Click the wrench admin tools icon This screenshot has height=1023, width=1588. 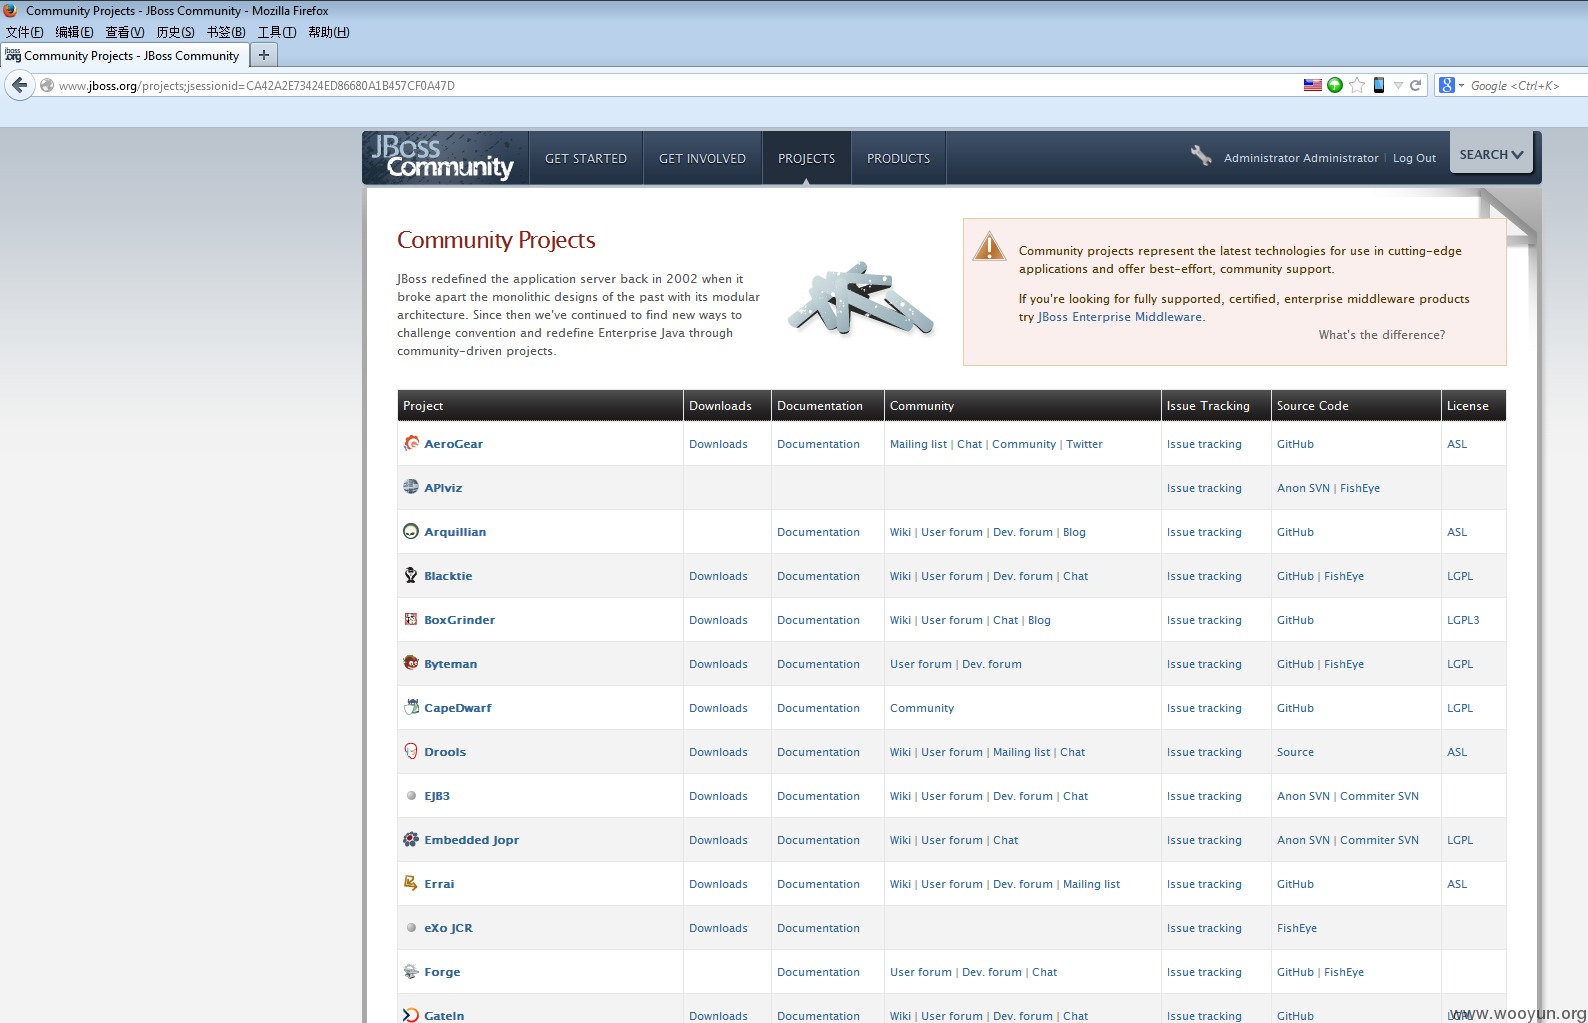(x=1201, y=155)
